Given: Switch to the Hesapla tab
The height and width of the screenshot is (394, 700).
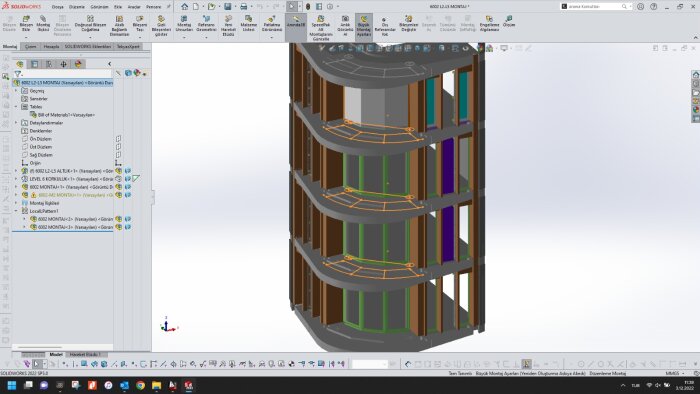Looking at the screenshot, I should [51, 46].
